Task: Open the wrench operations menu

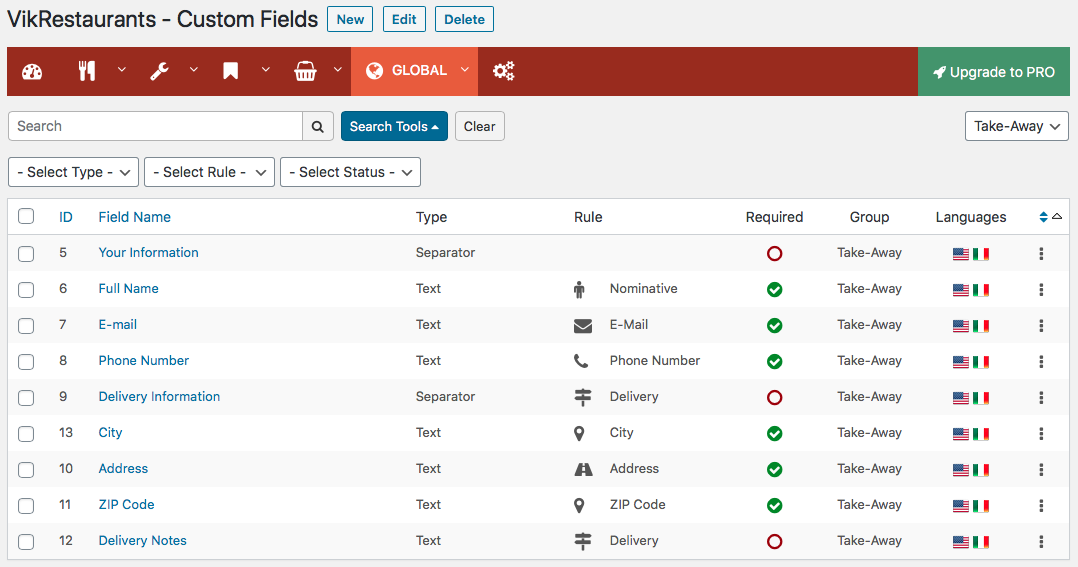Action: coord(160,71)
